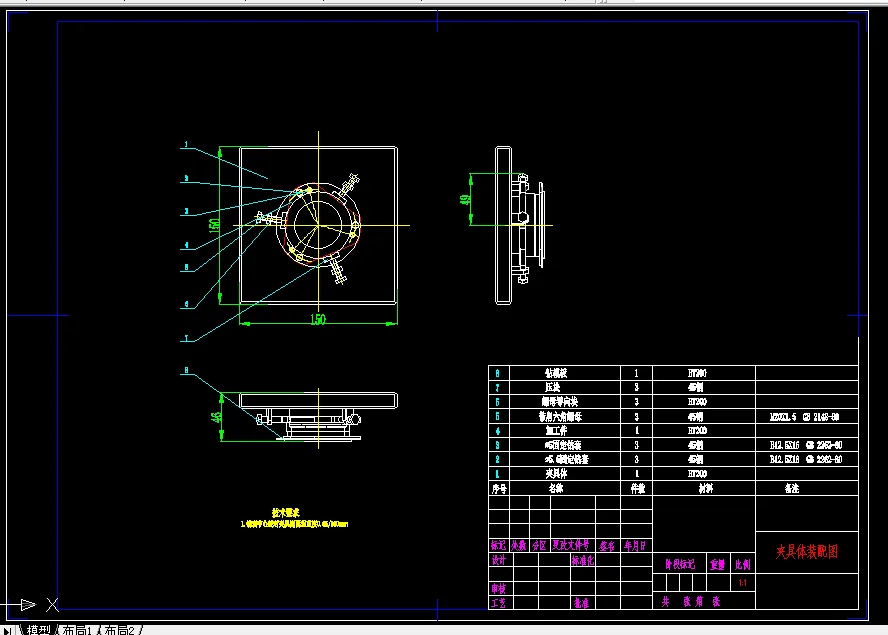
Task: Switch to the 模型 tab
Action: [x=38, y=630]
